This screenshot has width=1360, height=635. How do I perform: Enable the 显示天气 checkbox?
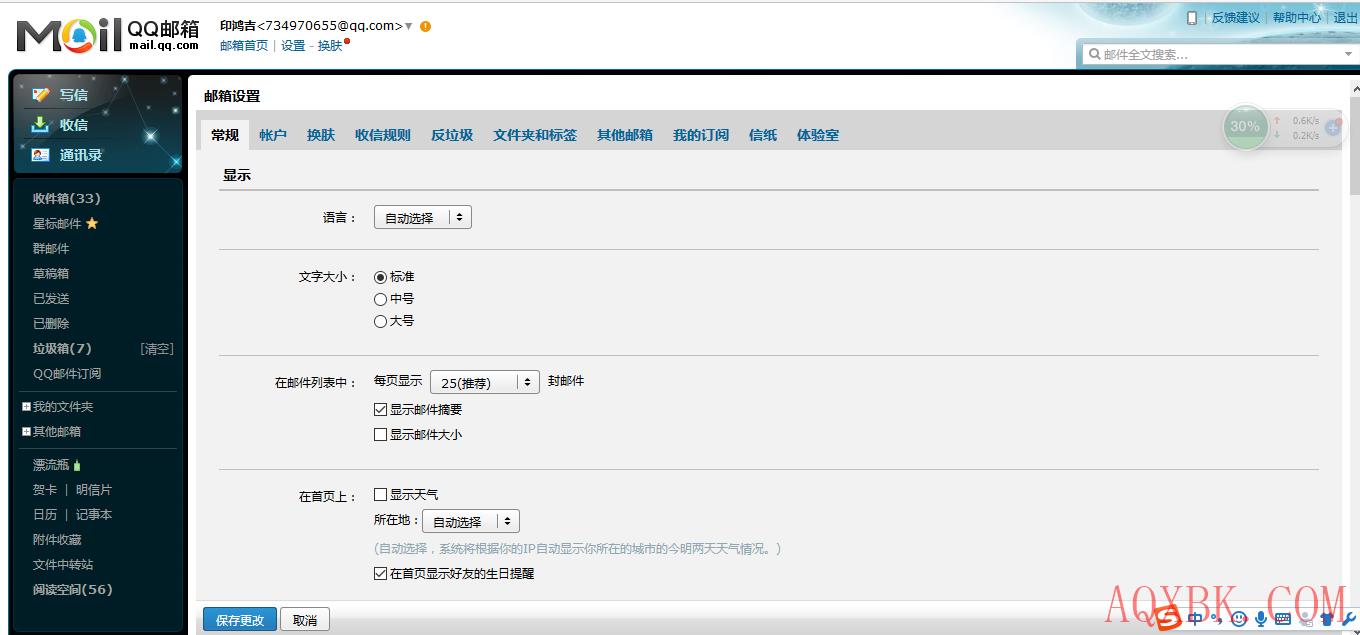pos(380,494)
